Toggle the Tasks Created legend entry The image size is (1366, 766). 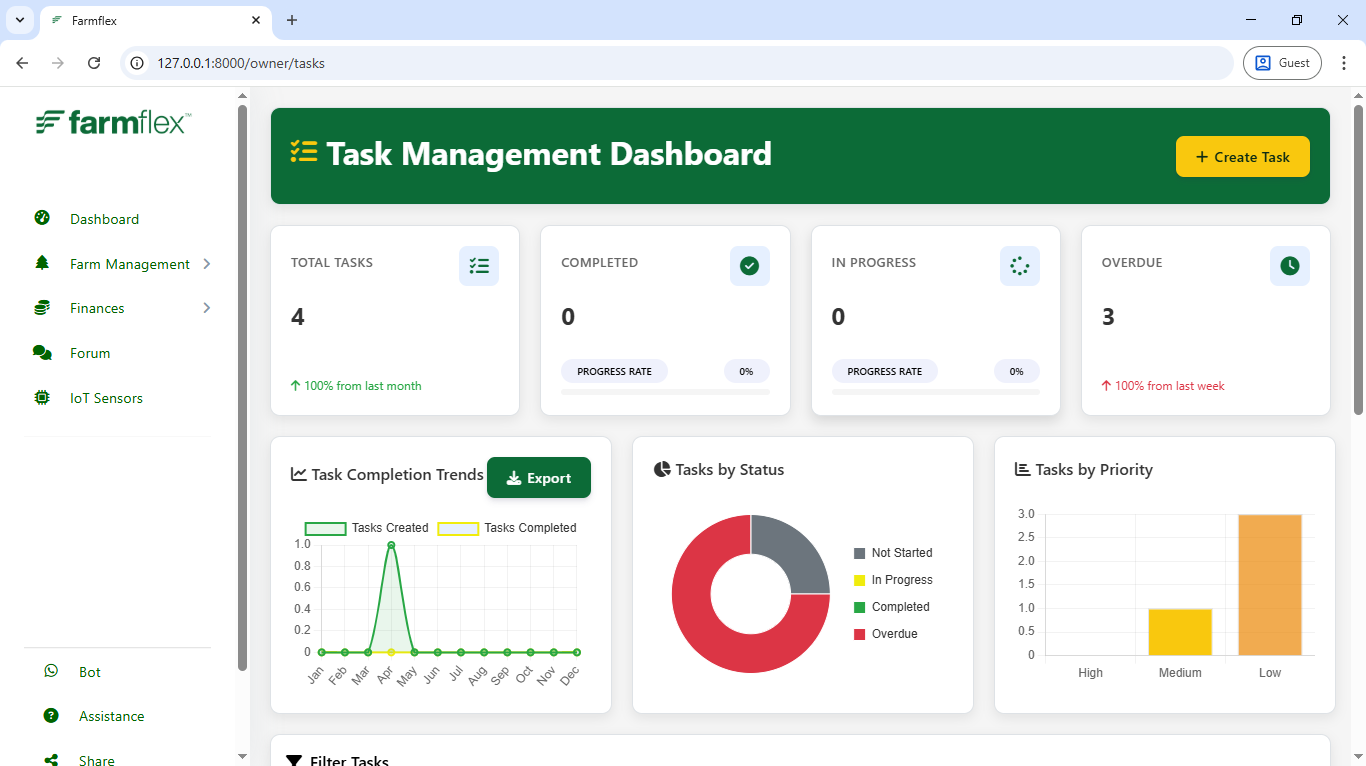[x=367, y=528]
